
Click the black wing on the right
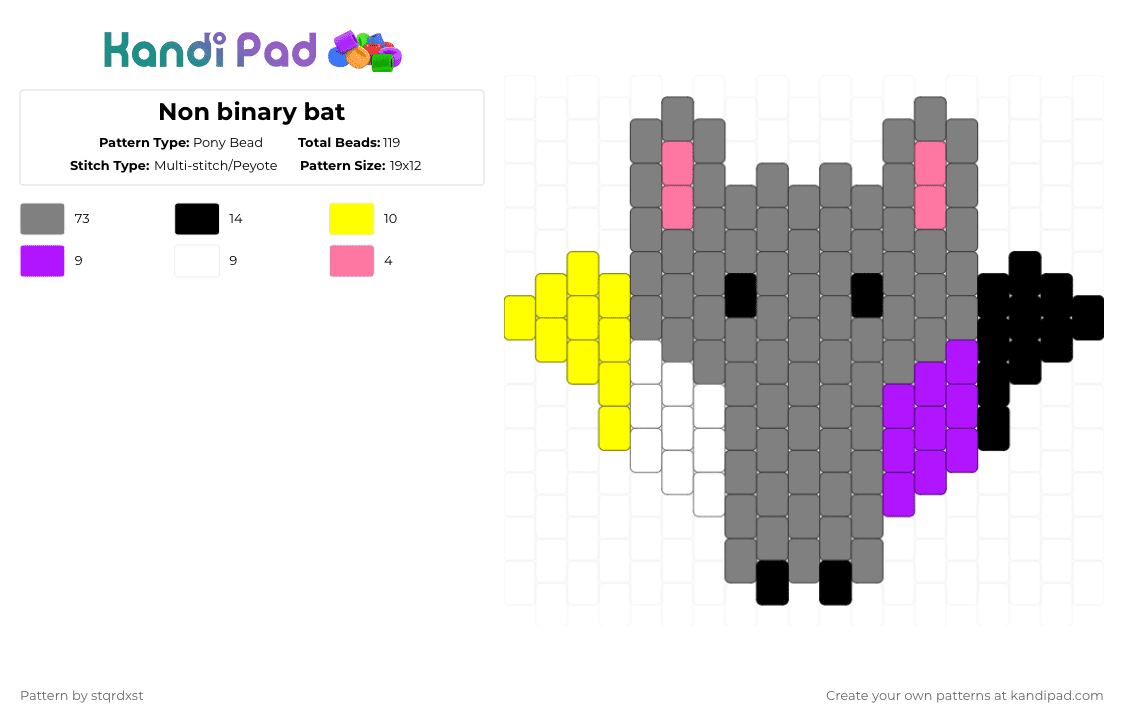click(1025, 318)
